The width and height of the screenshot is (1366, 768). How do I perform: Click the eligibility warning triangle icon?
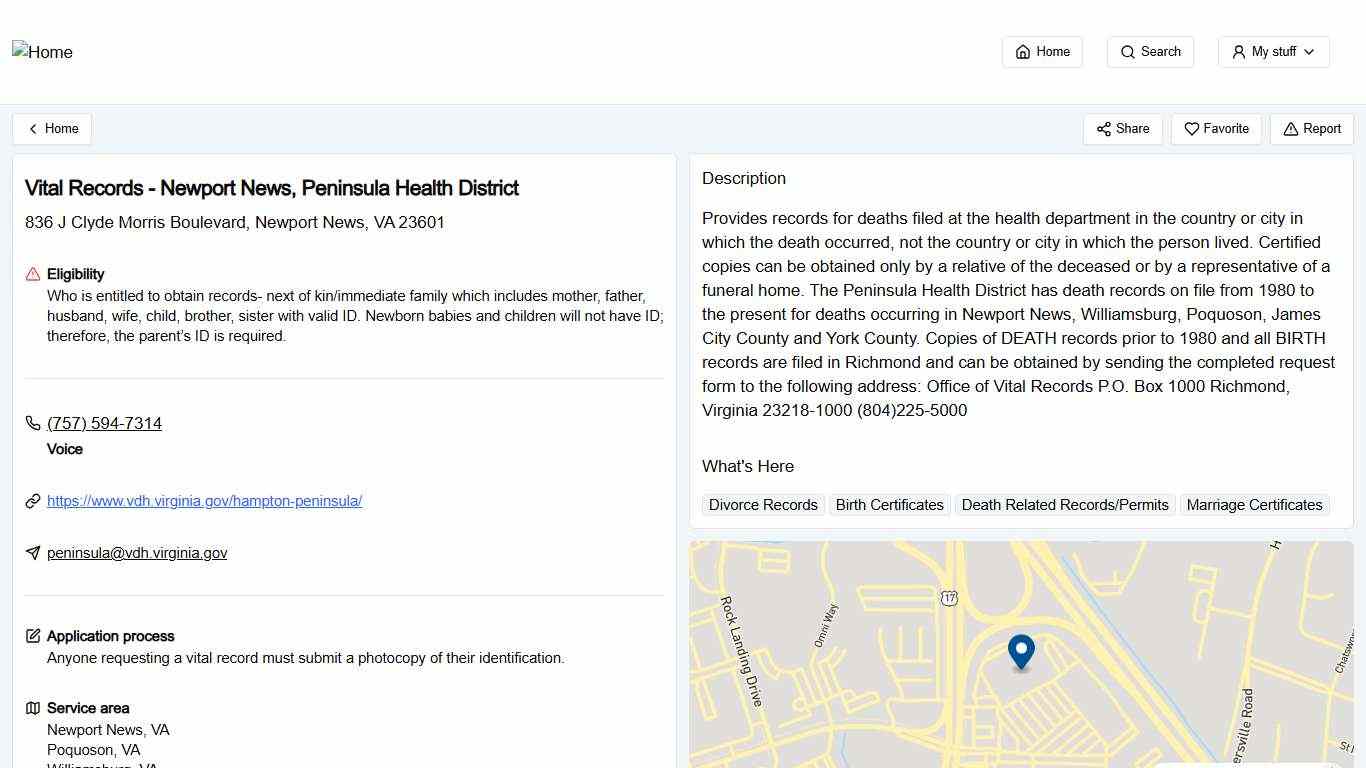point(33,274)
